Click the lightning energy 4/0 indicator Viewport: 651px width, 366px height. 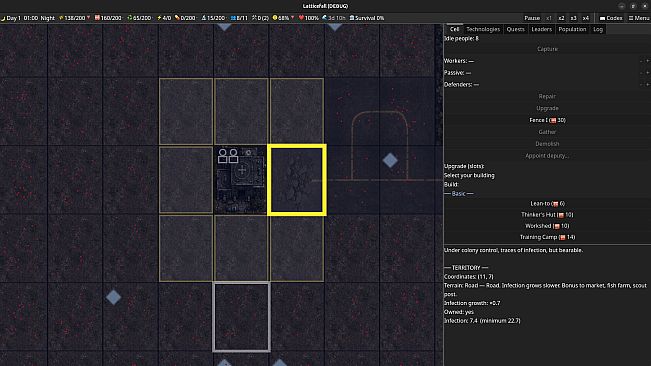164,18
